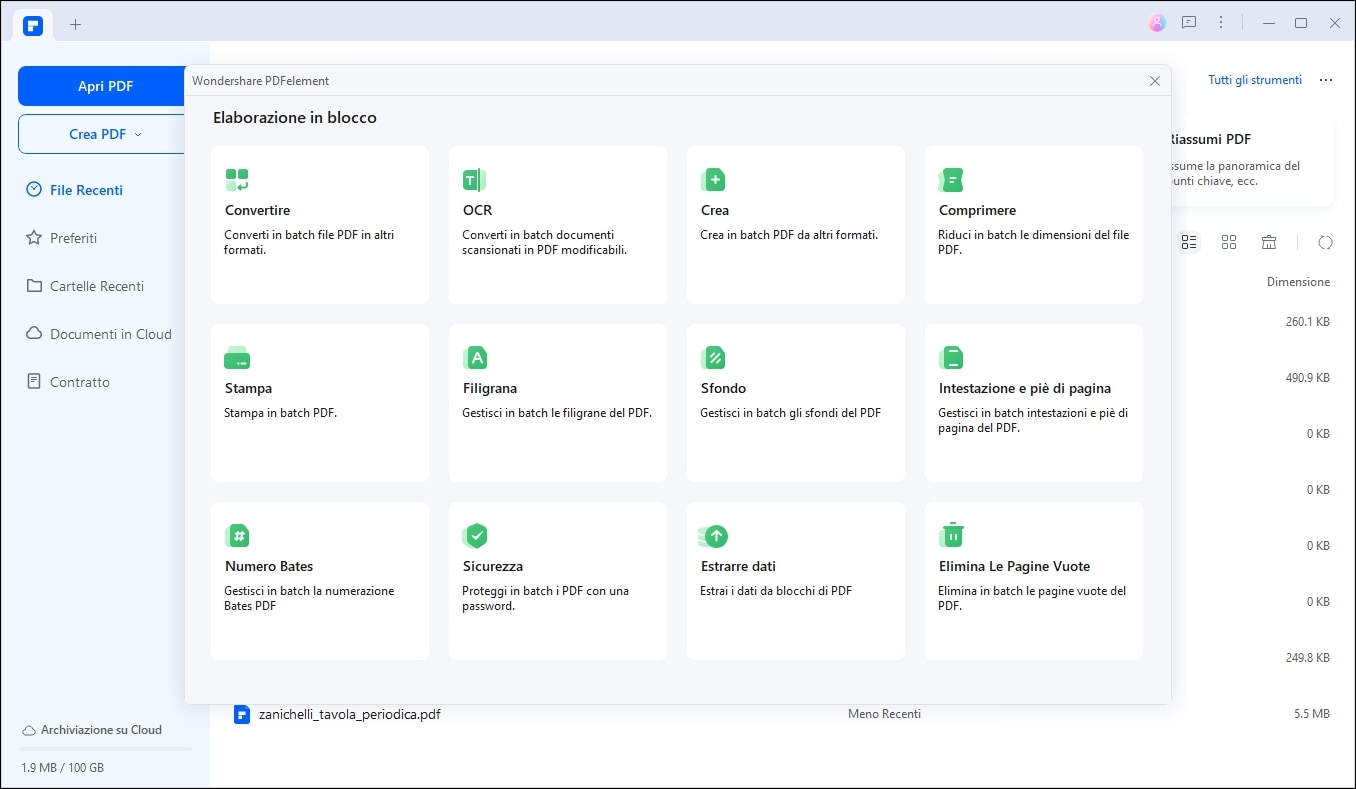Click the Apri PDF button
Image resolution: width=1356 pixels, height=789 pixels.
(x=105, y=86)
